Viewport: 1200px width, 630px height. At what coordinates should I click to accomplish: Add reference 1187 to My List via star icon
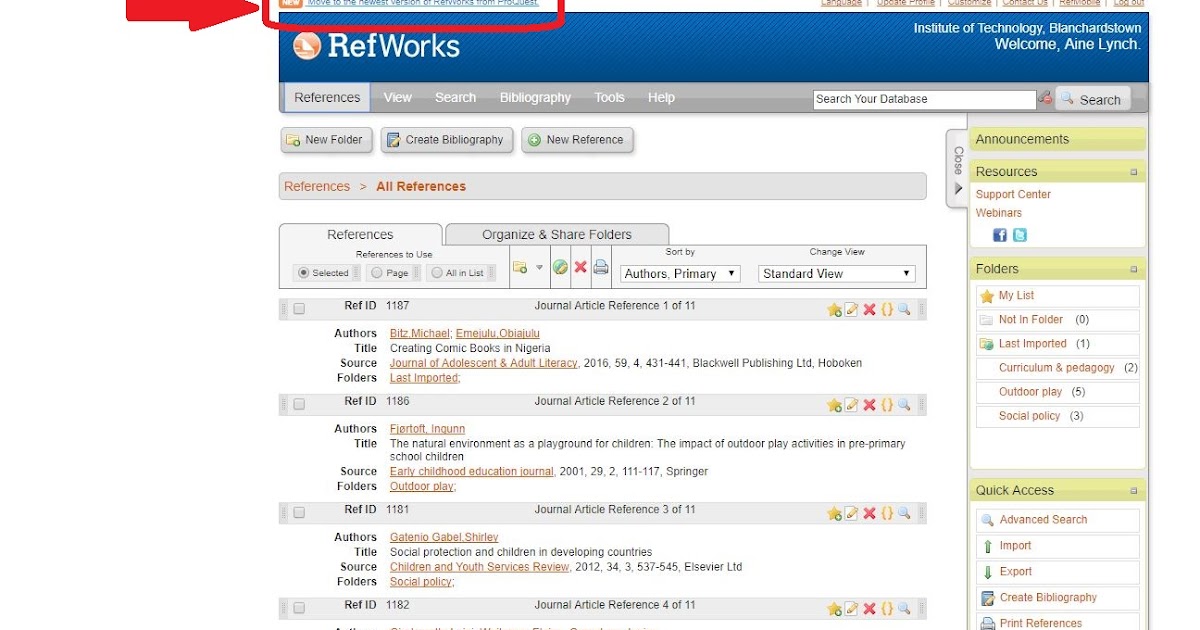(x=835, y=310)
